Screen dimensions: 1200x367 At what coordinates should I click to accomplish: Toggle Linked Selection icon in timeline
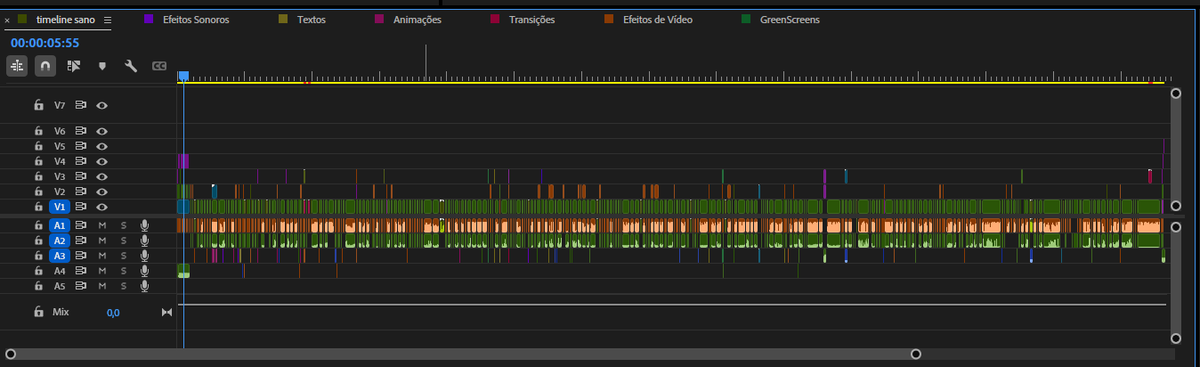point(73,66)
